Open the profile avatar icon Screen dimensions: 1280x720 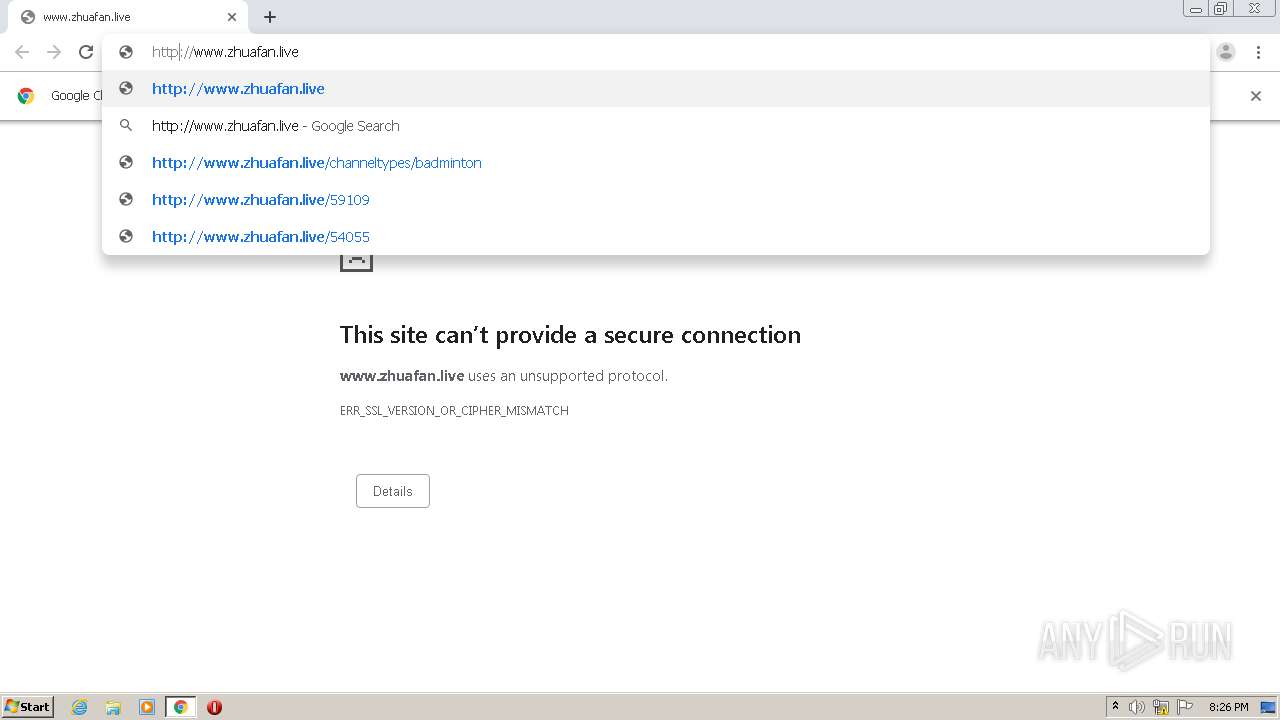pos(1226,52)
